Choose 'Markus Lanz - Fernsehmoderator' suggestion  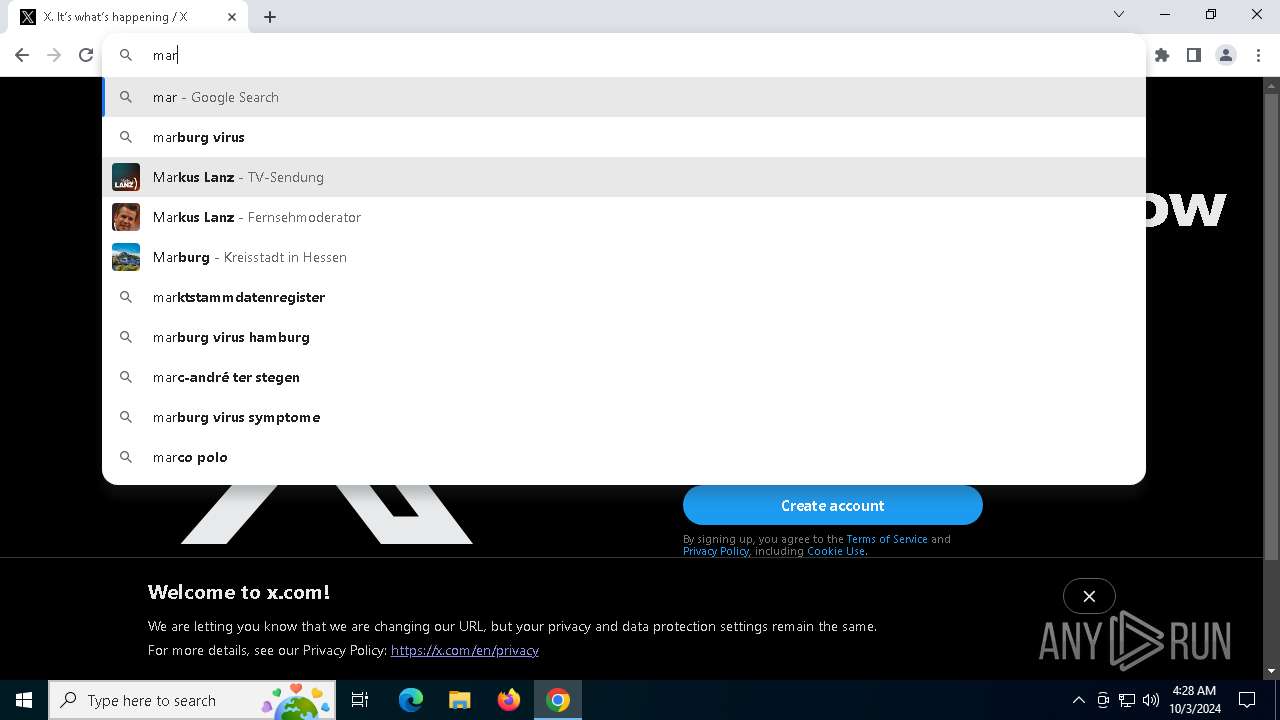coord(624,217)
